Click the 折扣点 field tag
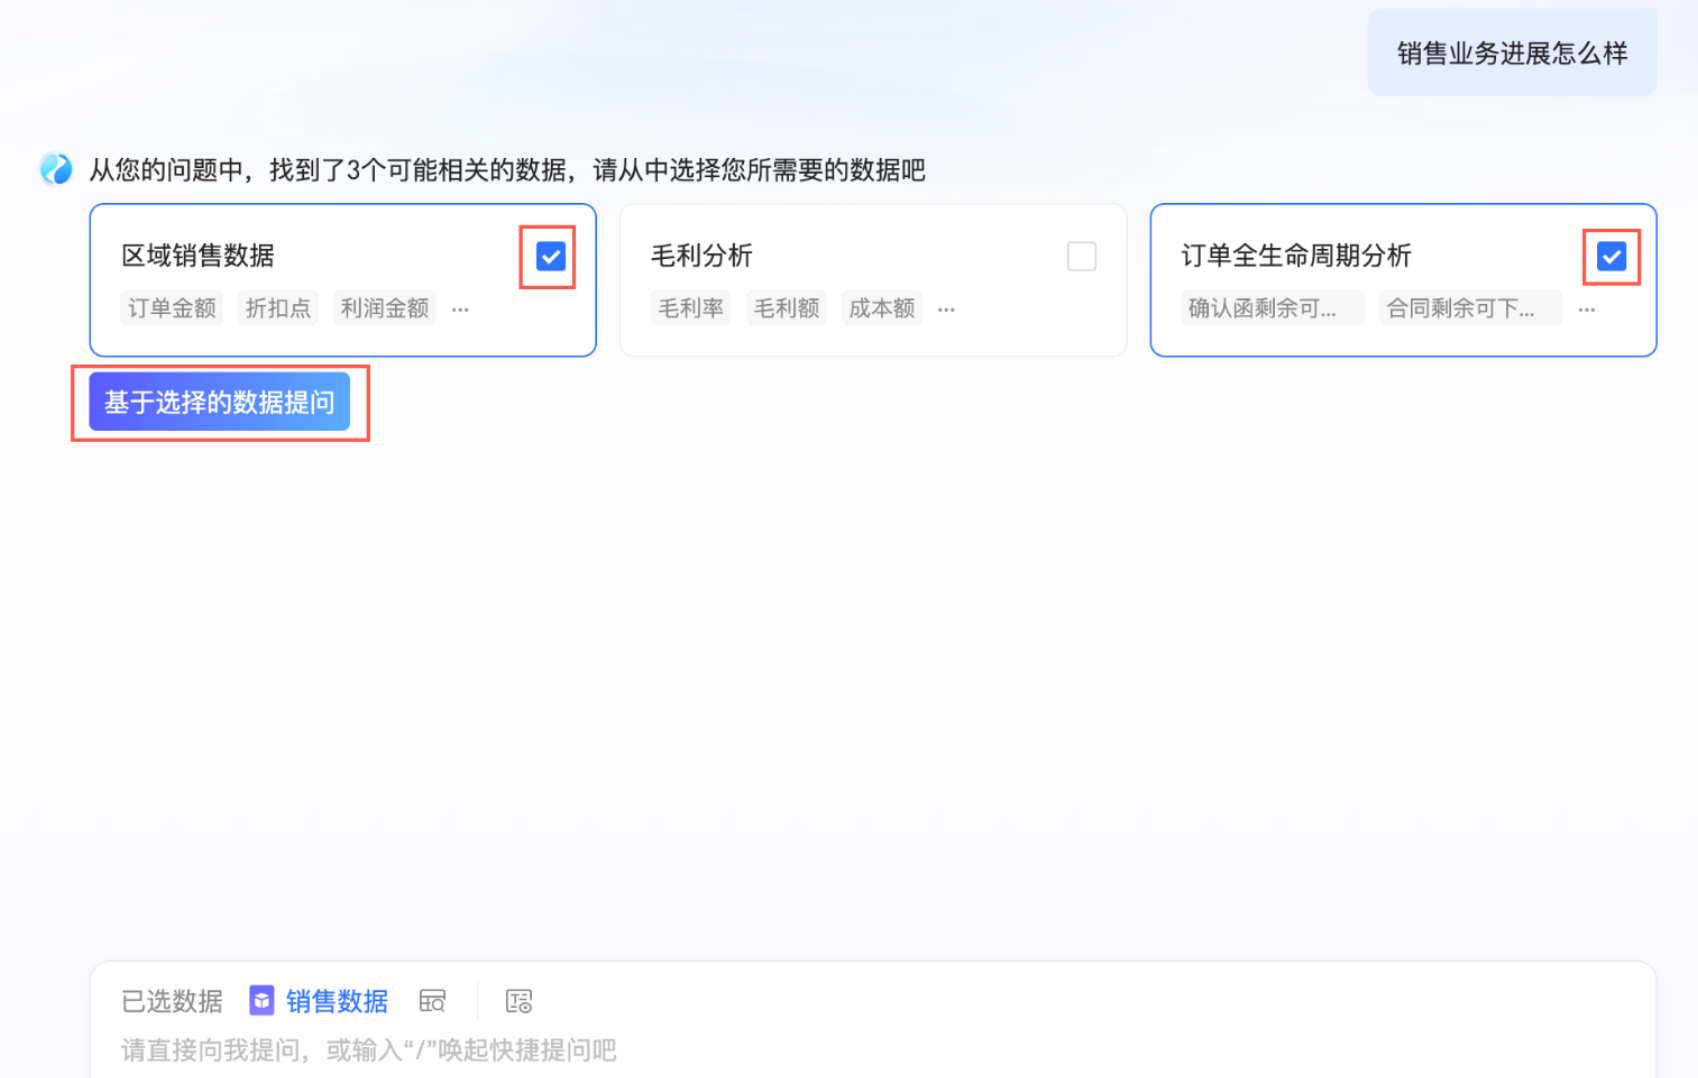The width and height of the screenshot is (1698, 1078). click(278, 308)
